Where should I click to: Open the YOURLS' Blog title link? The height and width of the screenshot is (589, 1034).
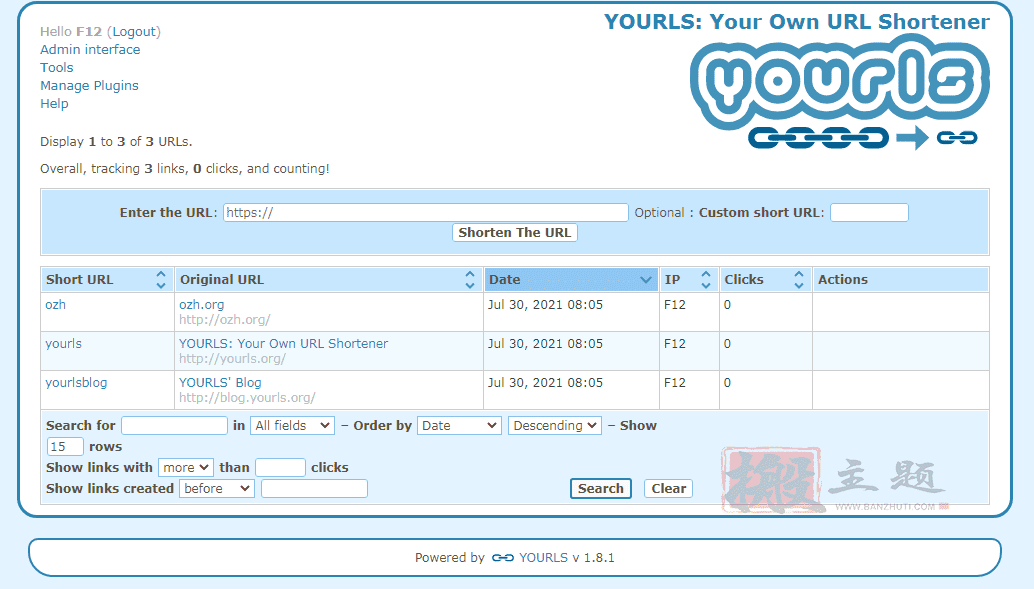(x=220, y=383)
